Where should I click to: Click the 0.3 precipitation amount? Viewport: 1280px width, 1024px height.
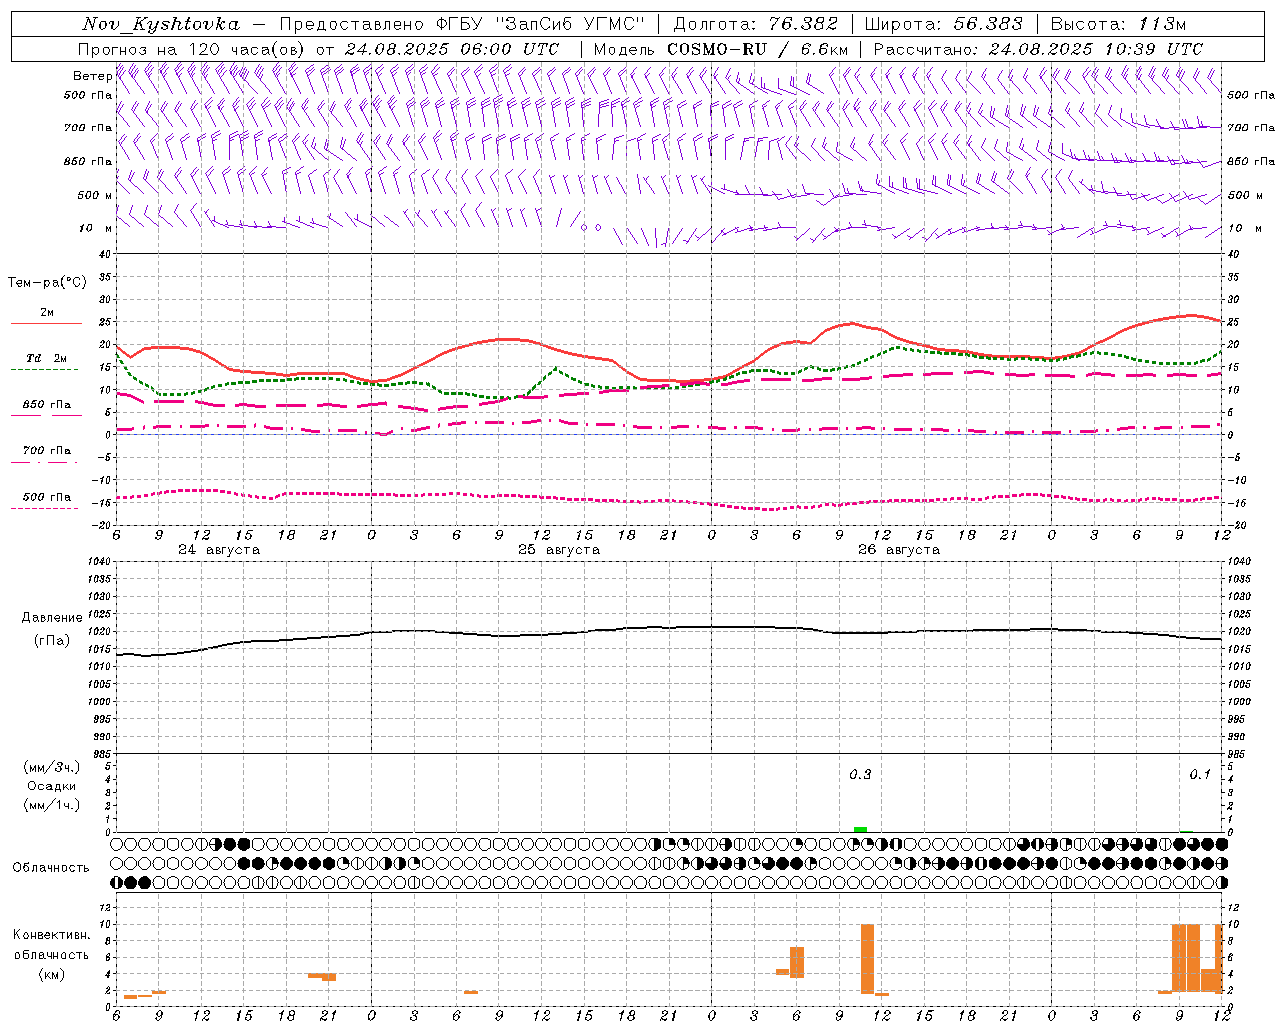(x=860, y=774)
